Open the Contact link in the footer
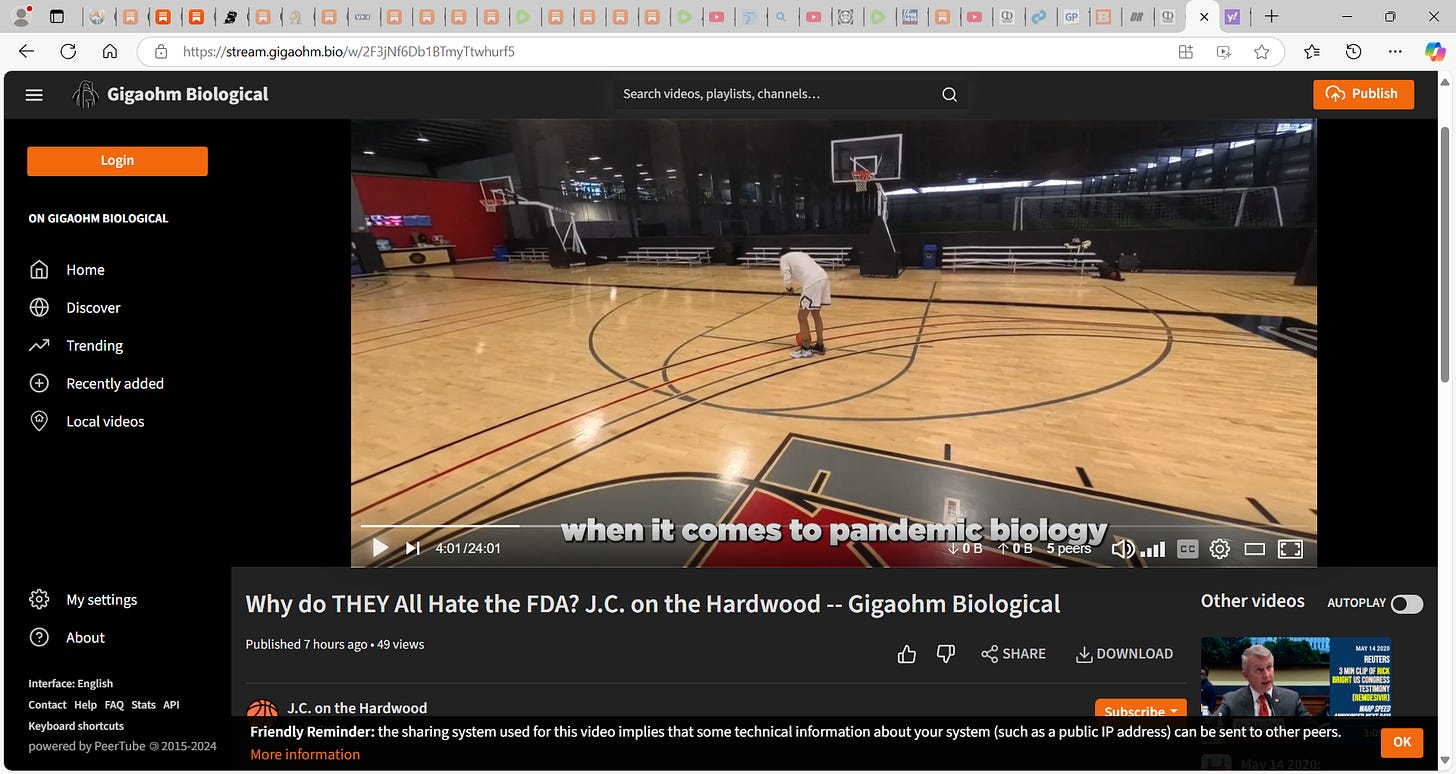This screenshot has height=774, width=1456. click(47, 705)
